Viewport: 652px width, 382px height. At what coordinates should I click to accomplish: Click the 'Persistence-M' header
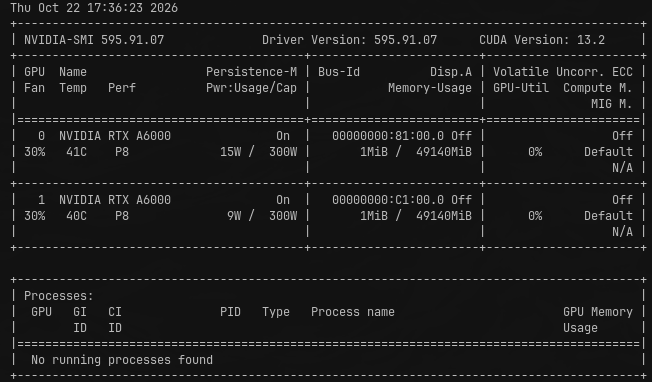tap(252, 72)
